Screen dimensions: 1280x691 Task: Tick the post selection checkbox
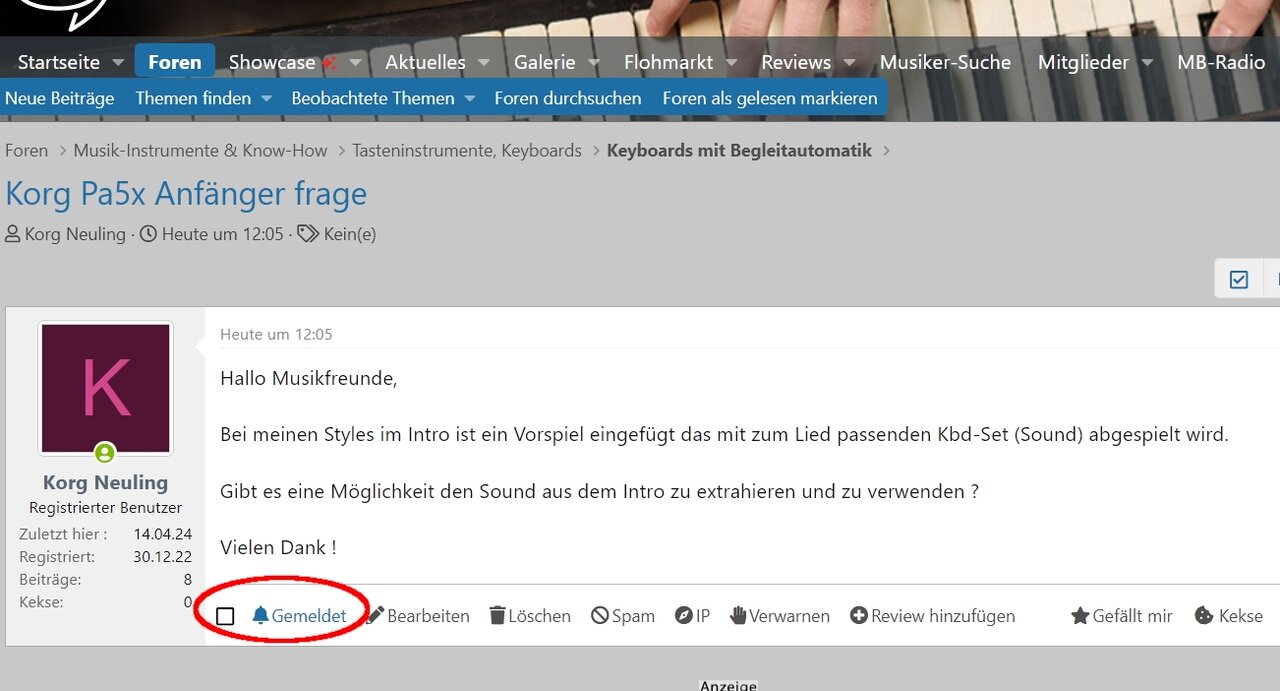(225, 616)
